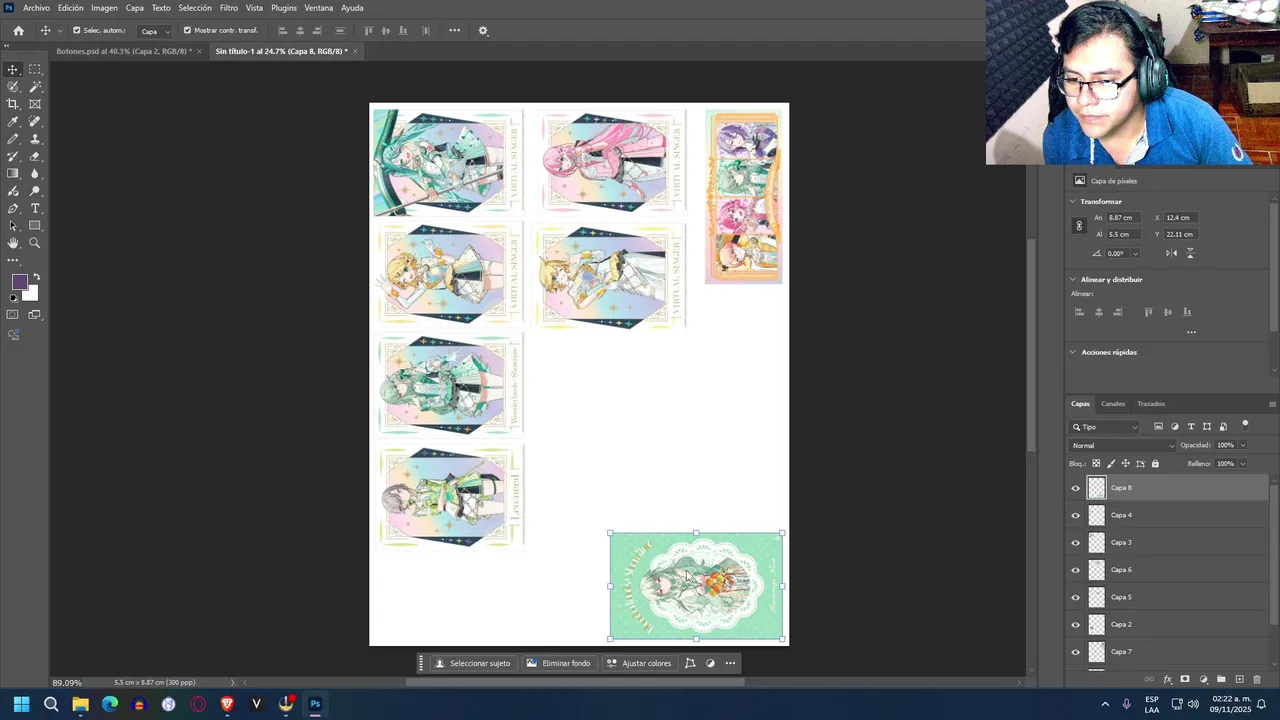1280x720 pixels.
Task: Select the Rectangle shape tool
Action: (x=35, y=226)
